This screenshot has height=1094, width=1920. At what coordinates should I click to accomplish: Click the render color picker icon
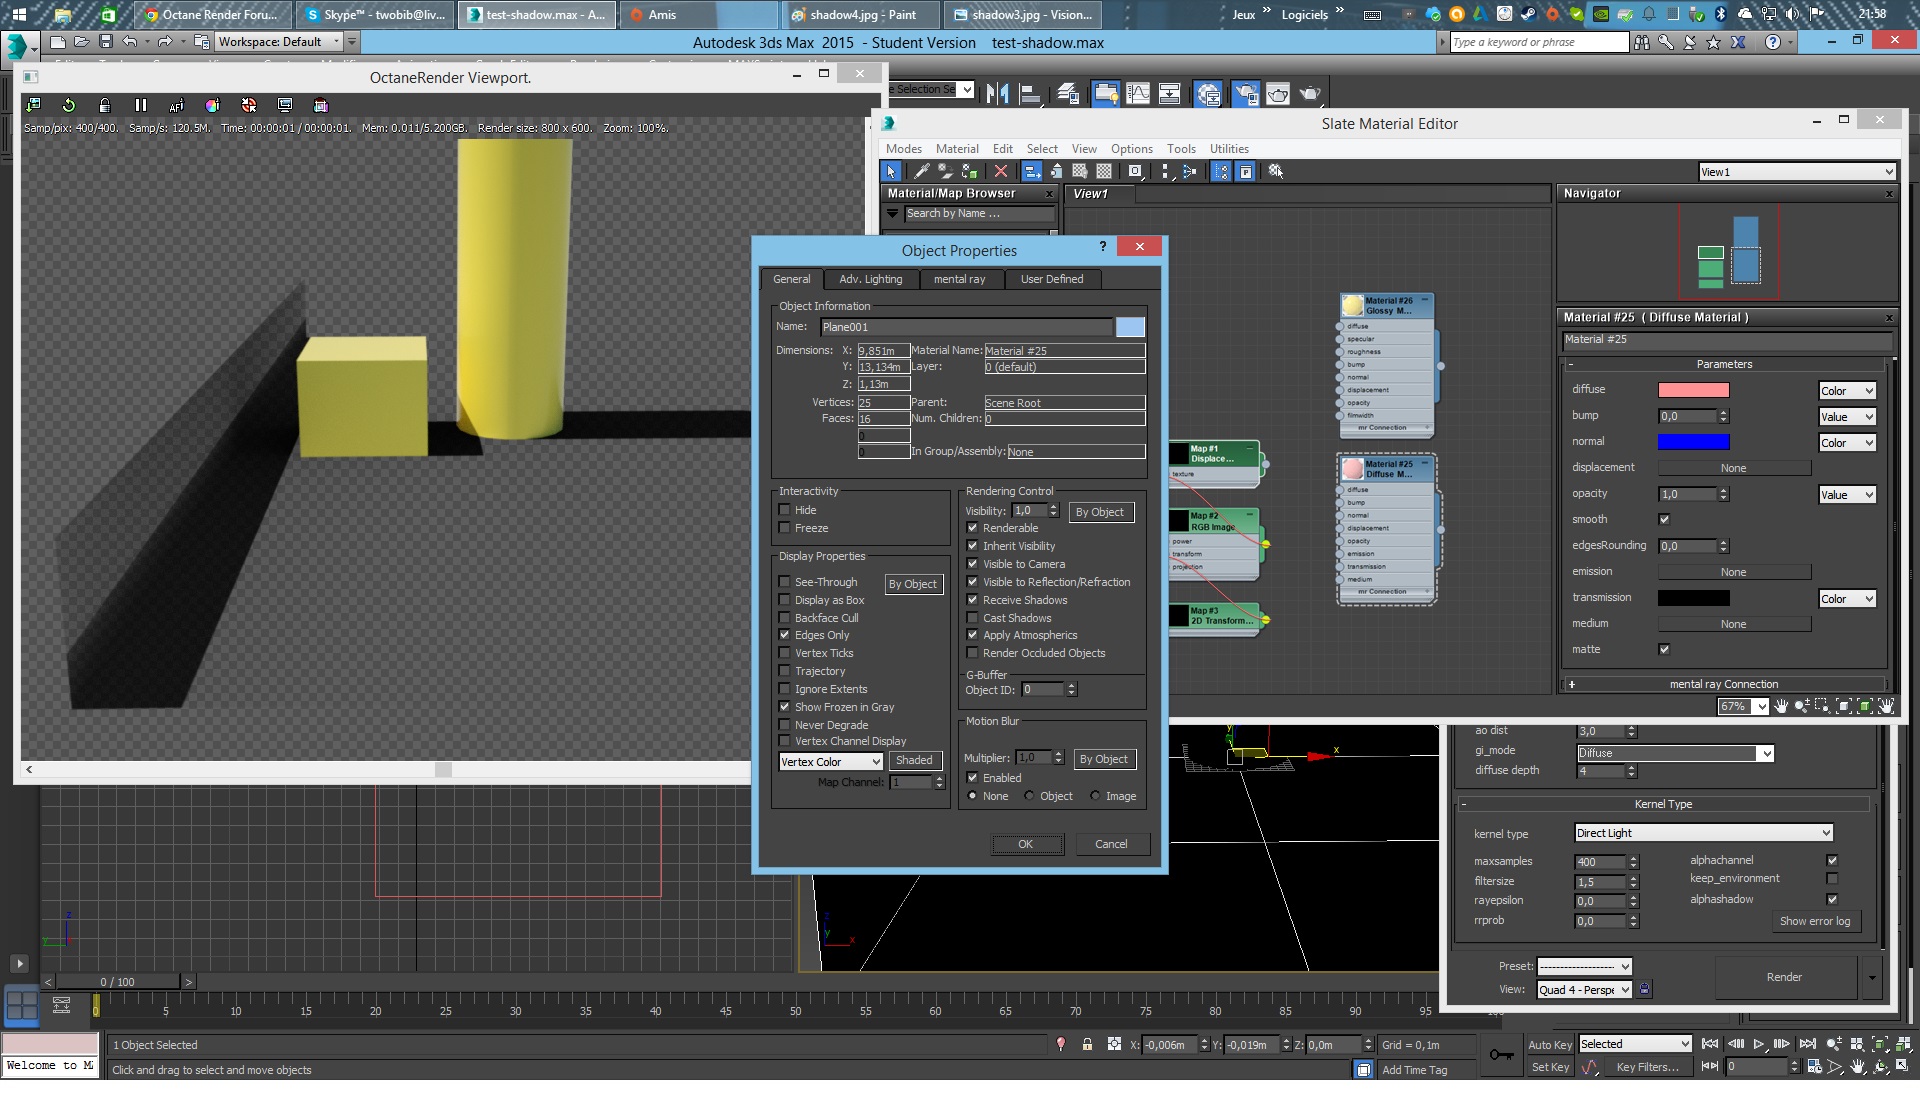click(x=212, y=105)
